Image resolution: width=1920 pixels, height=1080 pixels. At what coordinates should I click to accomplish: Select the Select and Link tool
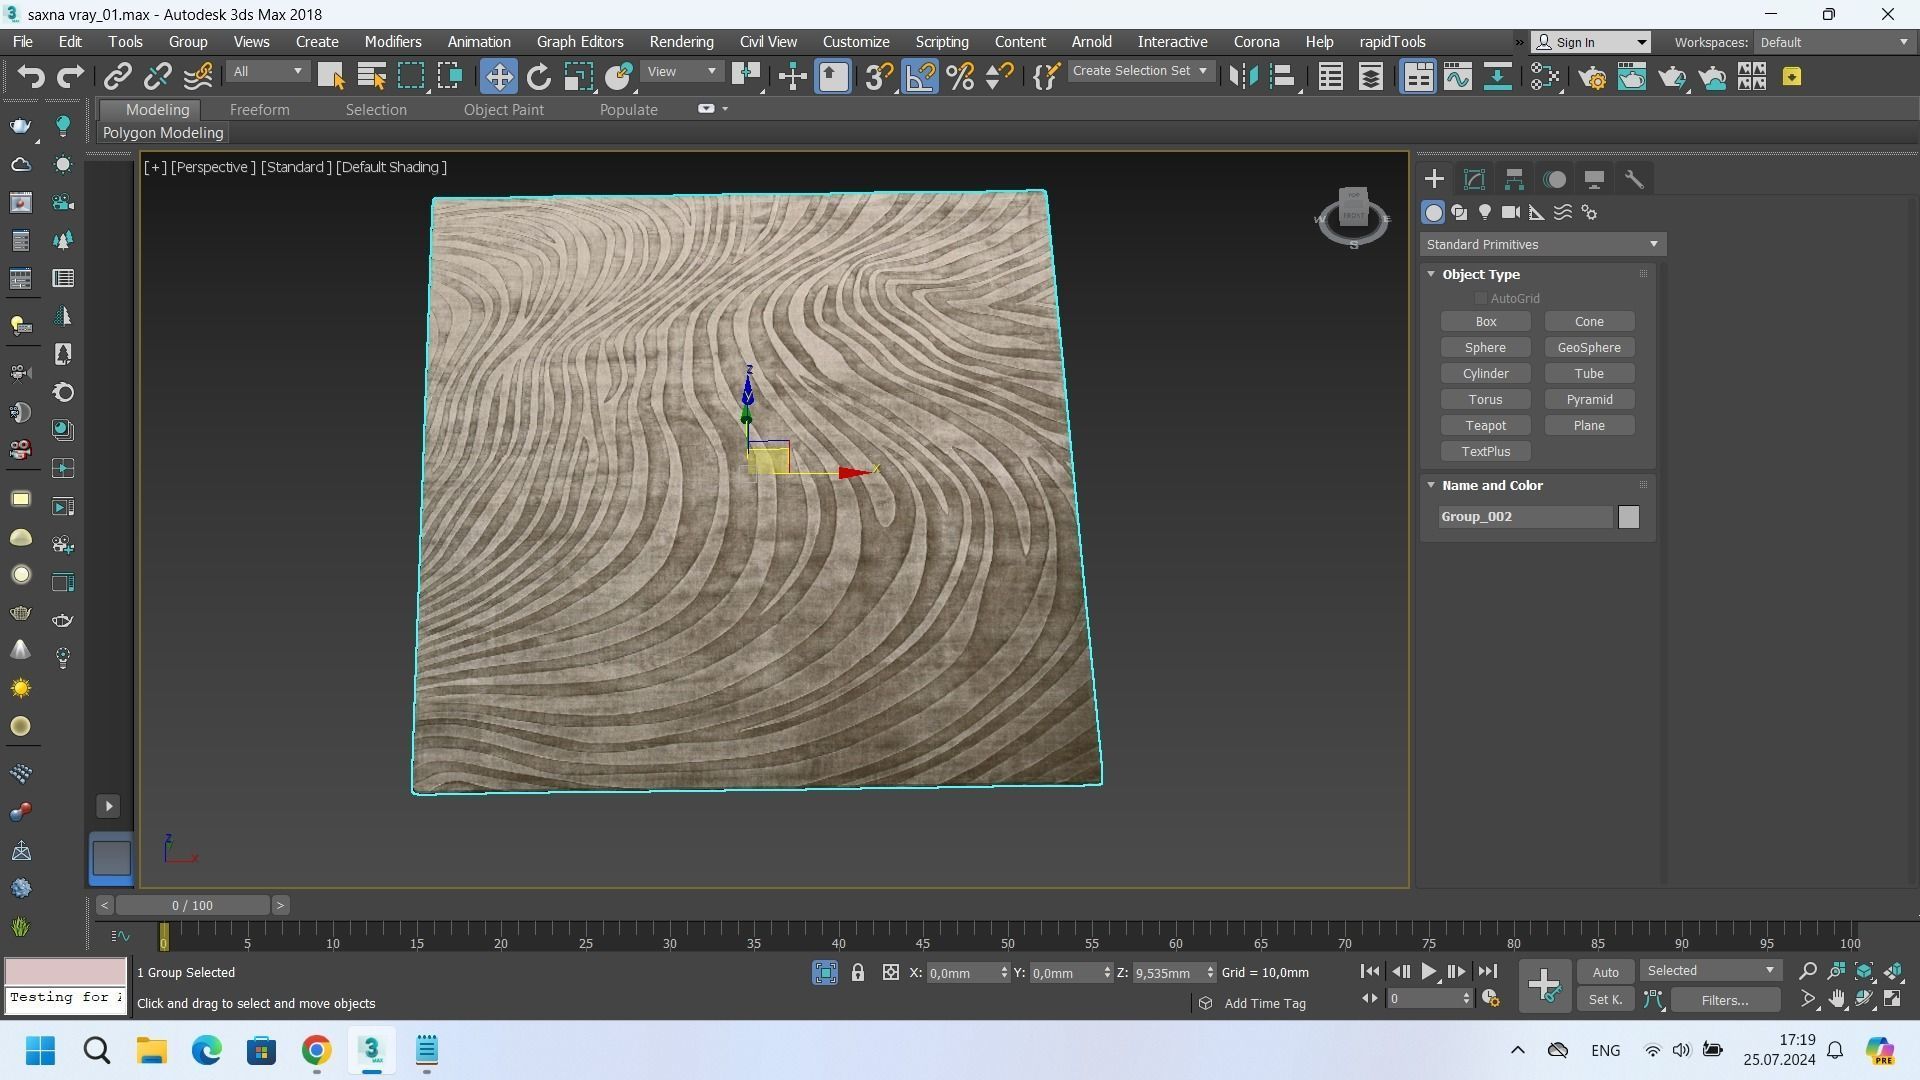click(118, 77)
